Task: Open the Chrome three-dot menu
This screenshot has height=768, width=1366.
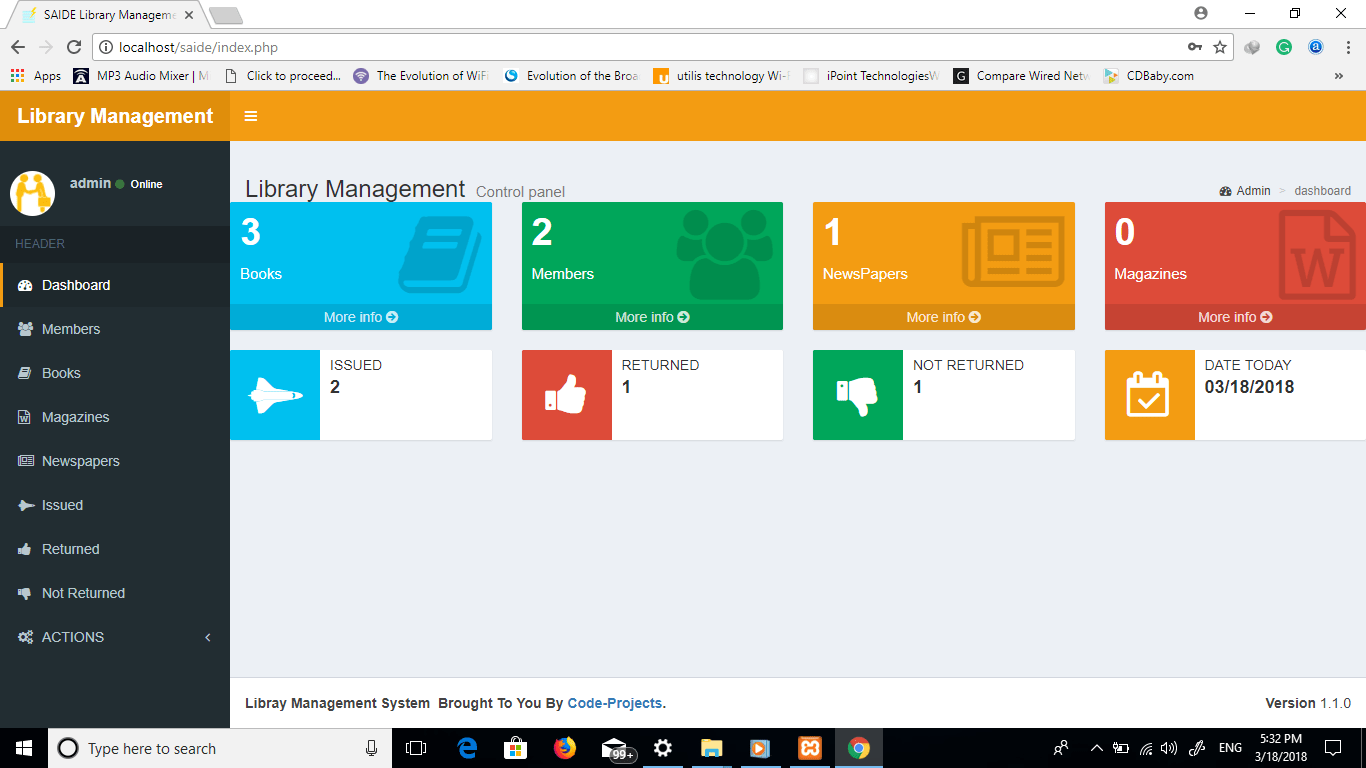Action: [1347, 46]
